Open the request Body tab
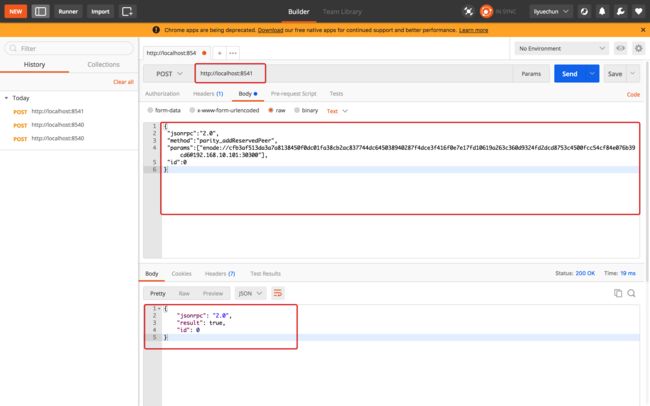The width and height of the screenshot is (650, 406). (x=247, y=94)
